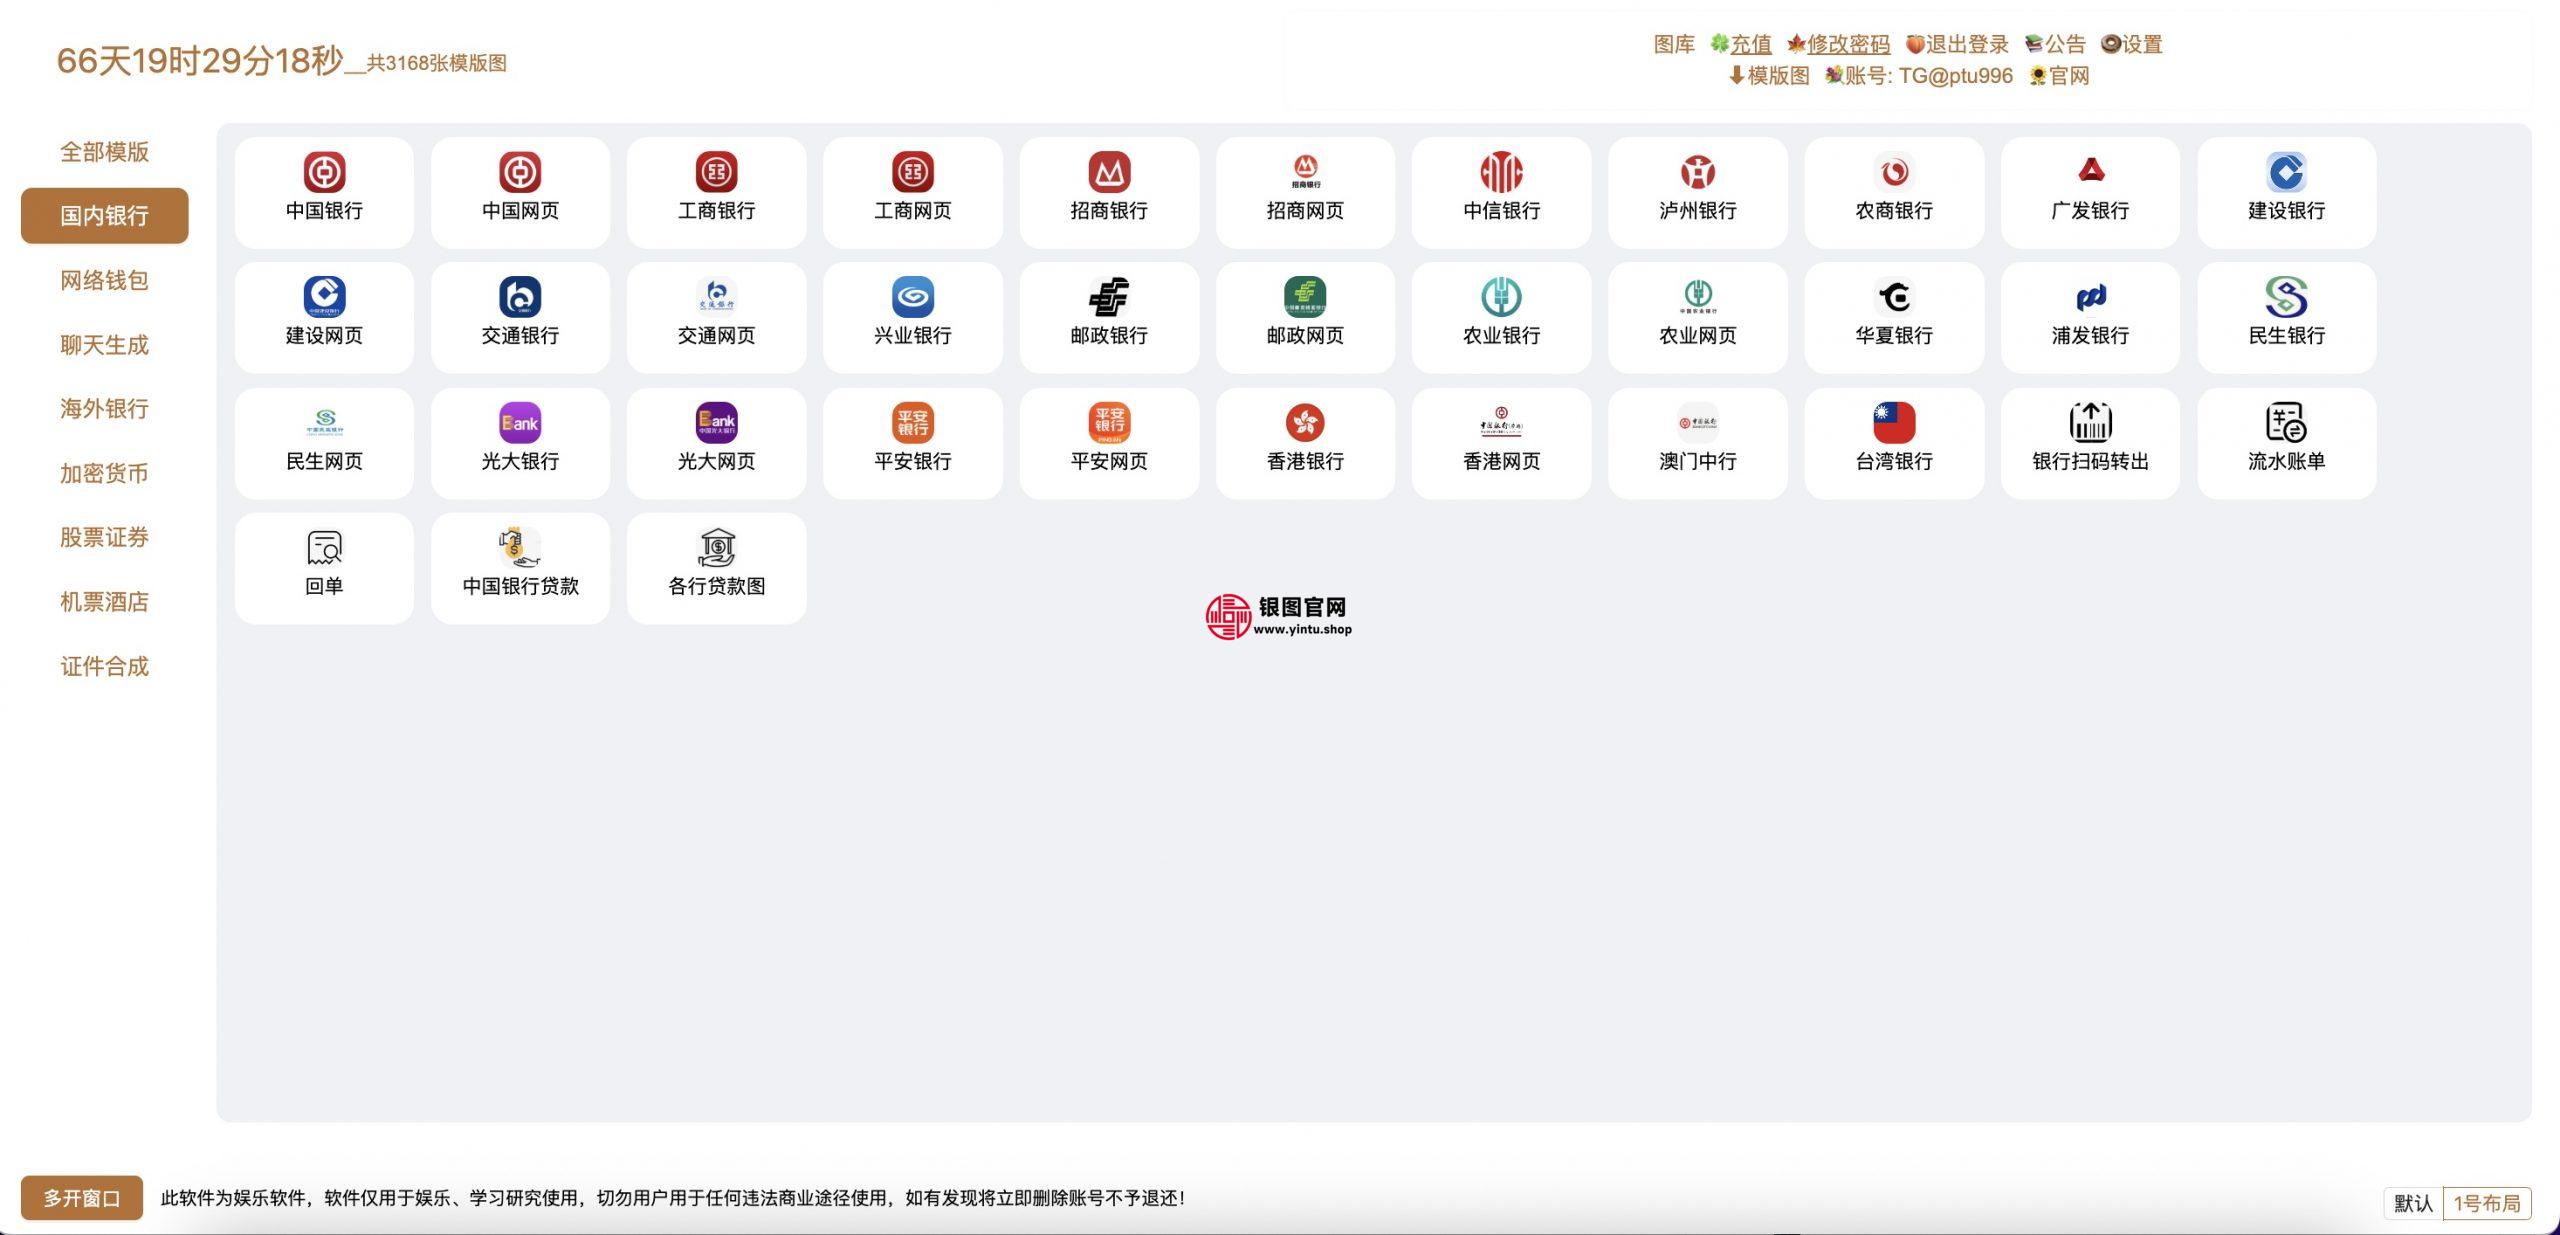
Task: Switch to the 全部模版 category
Action: click(104, 152)
